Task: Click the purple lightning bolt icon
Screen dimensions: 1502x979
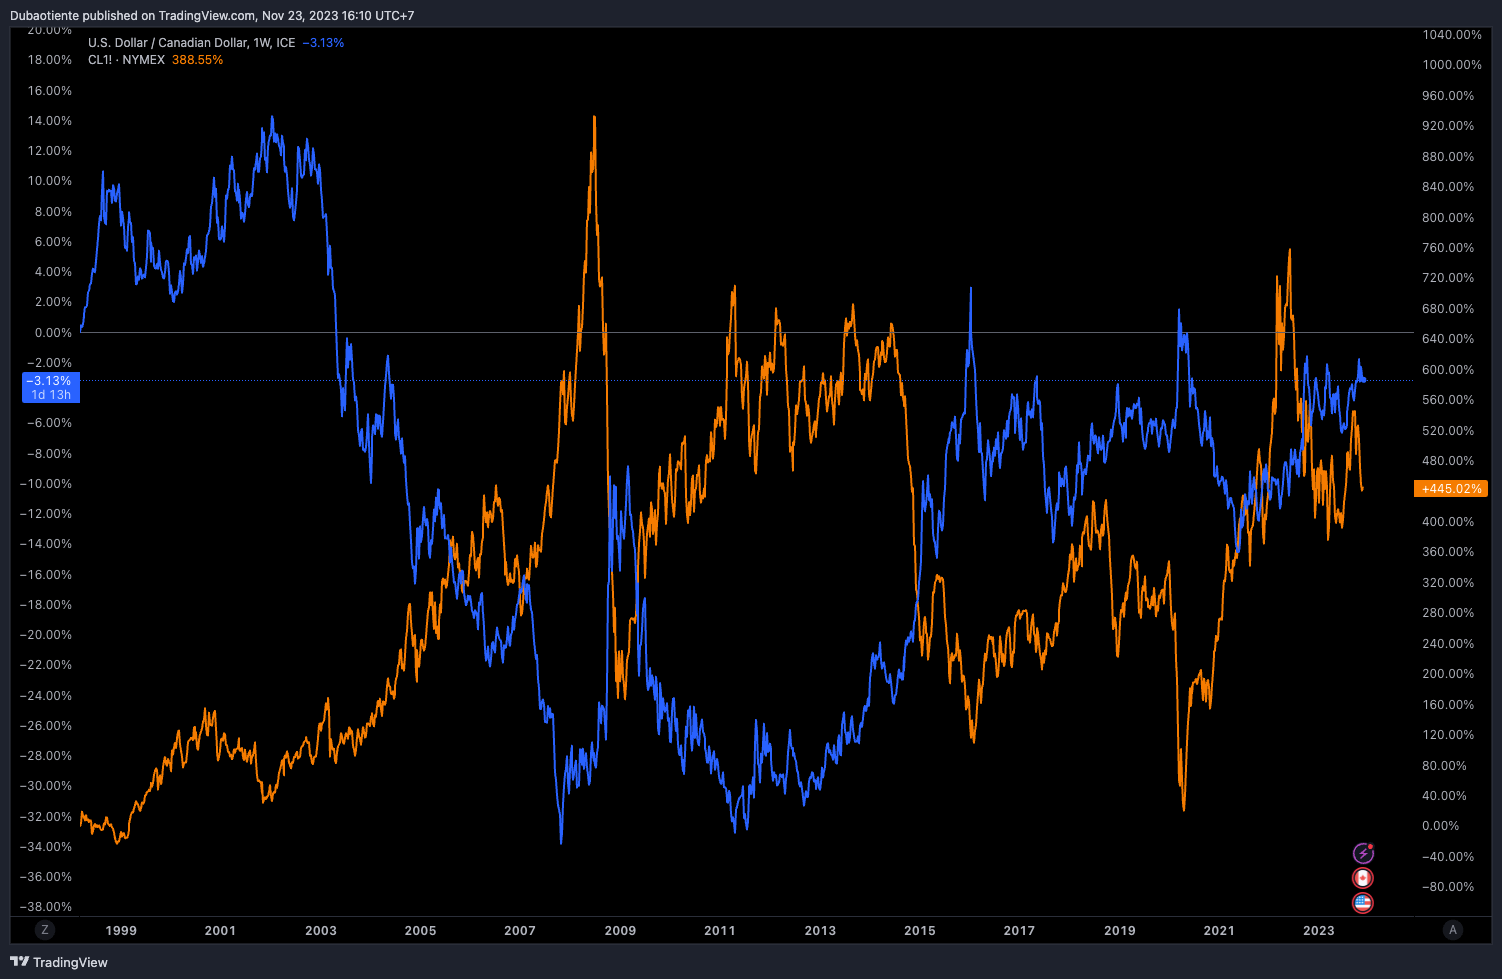Action: pyautogui.click(x=1363, y=853)
